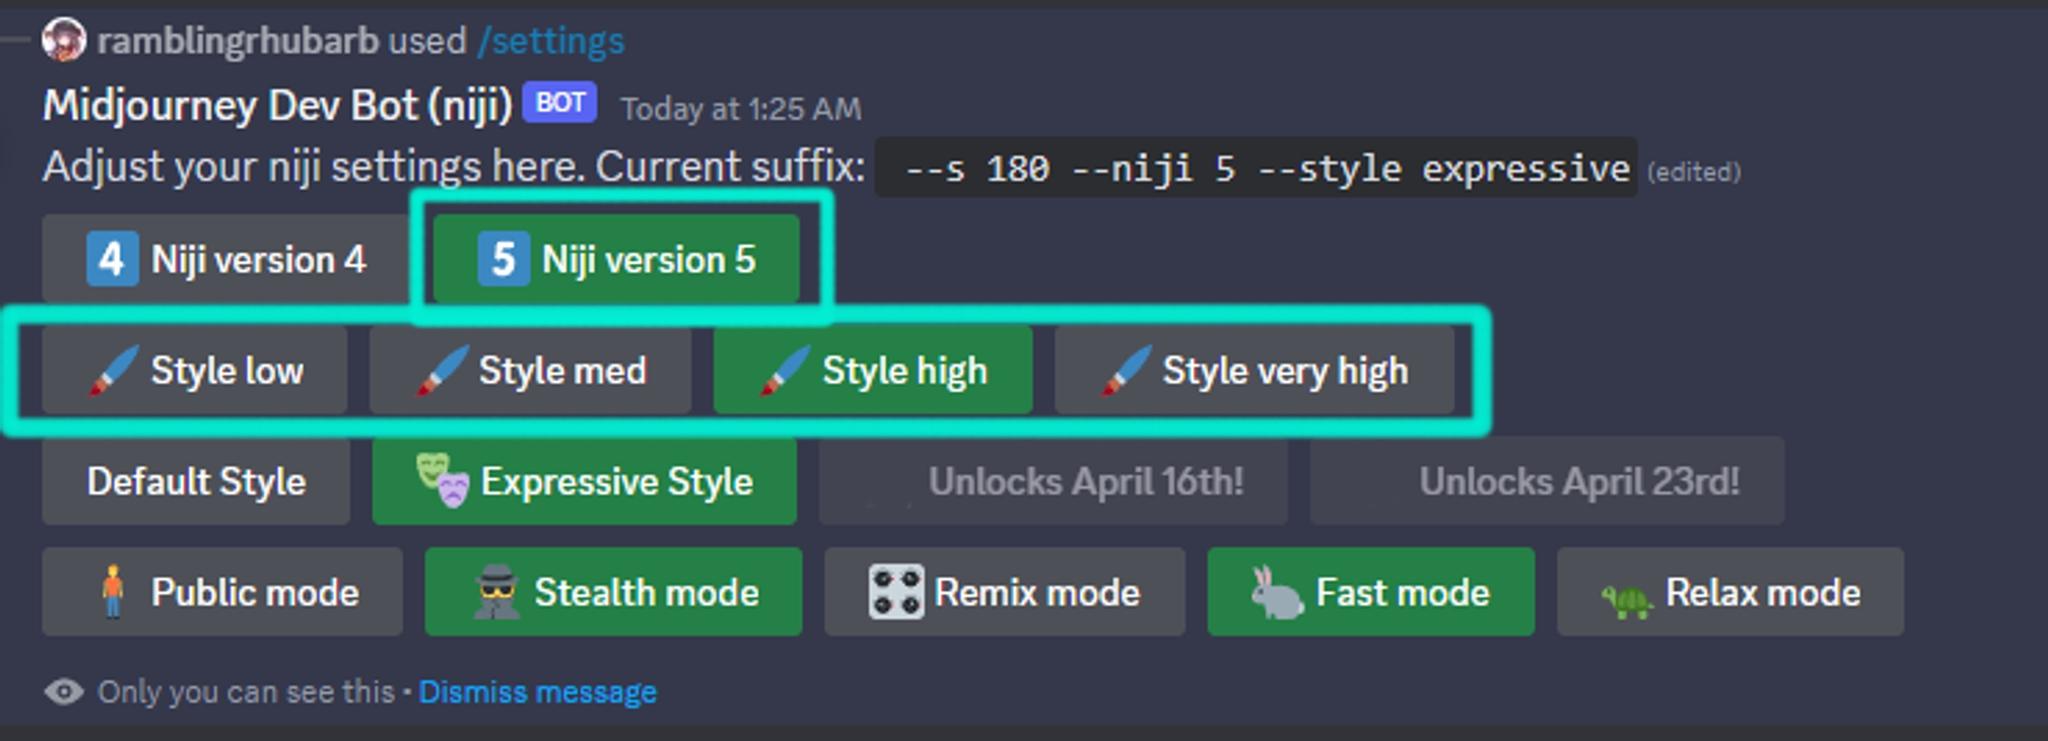Screen dimensions: 2048x741
Task: Click 'Only you can see this' text
Action: (246, 692)
